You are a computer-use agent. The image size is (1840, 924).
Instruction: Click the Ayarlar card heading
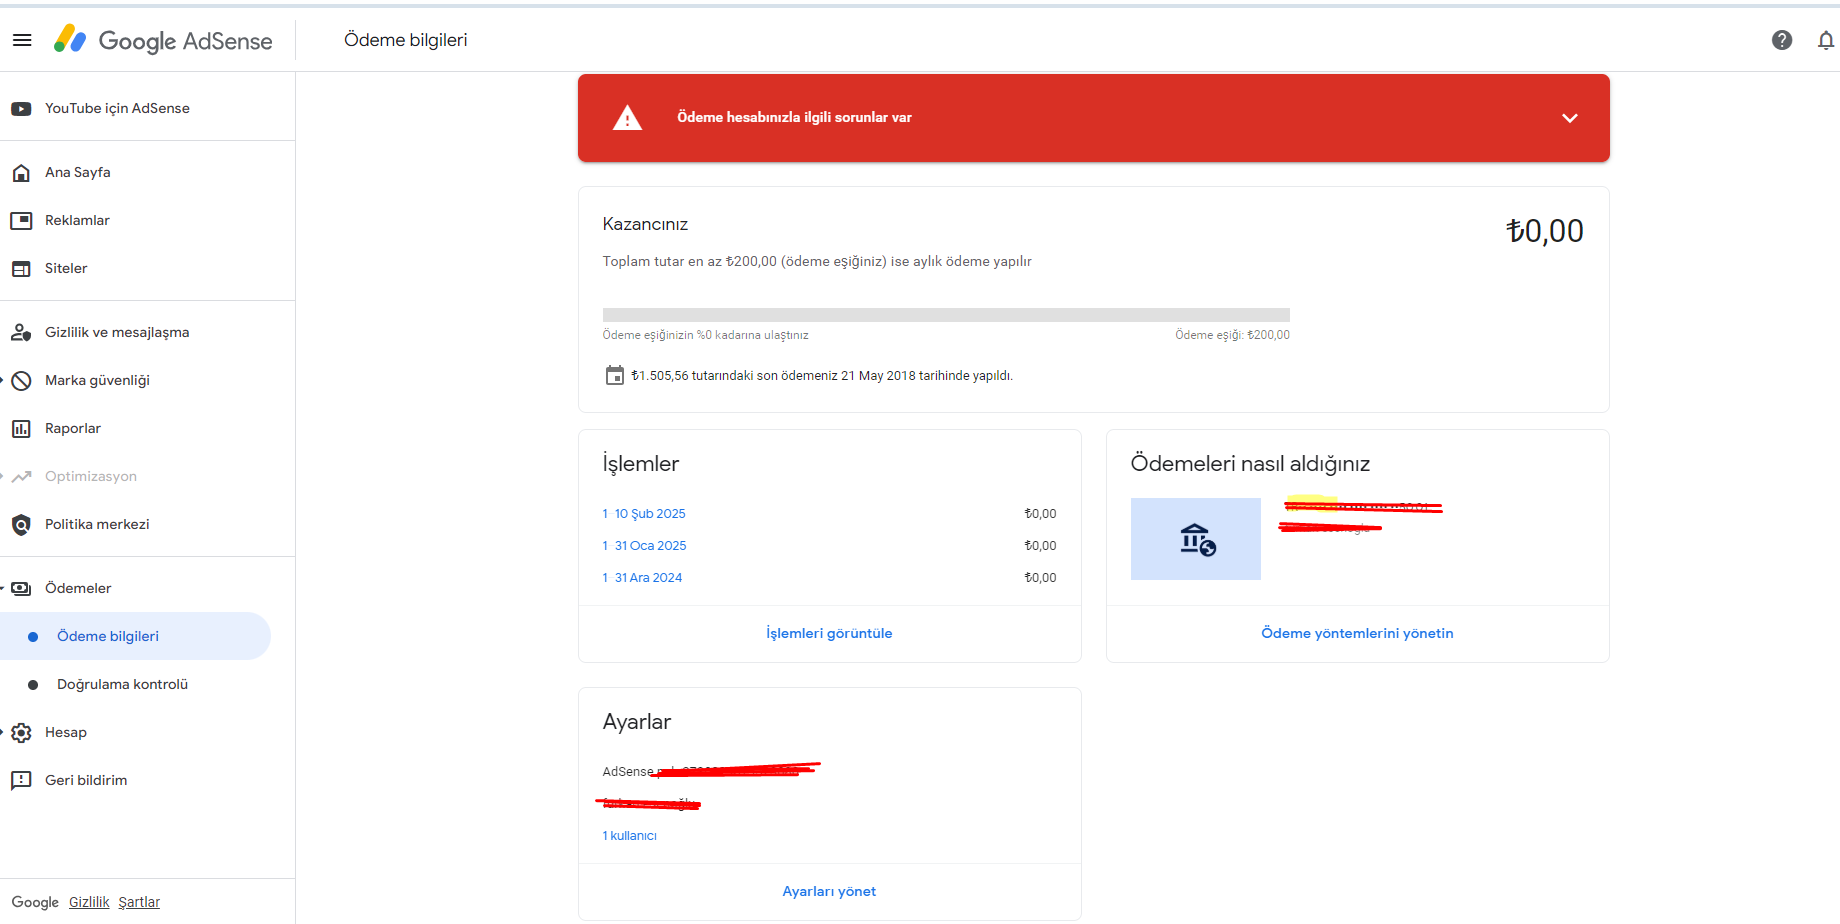pos(636,721)
